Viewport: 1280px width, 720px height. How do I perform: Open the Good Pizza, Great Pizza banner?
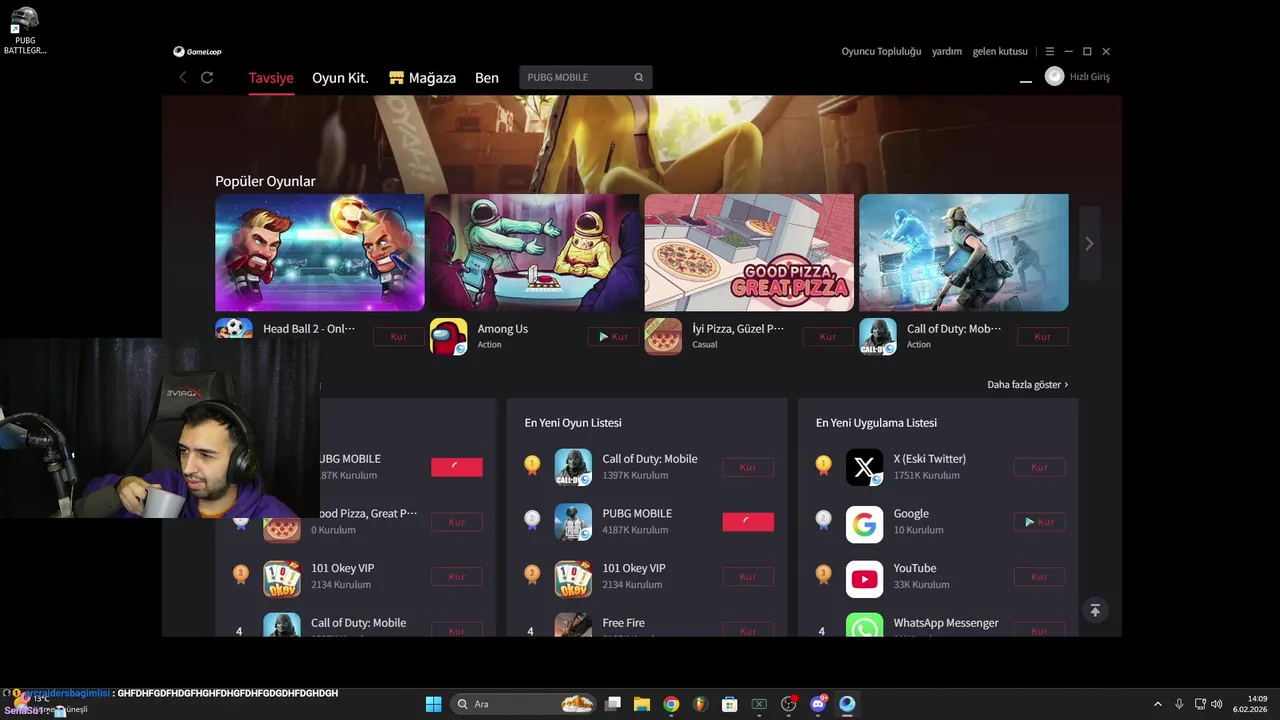749,253
